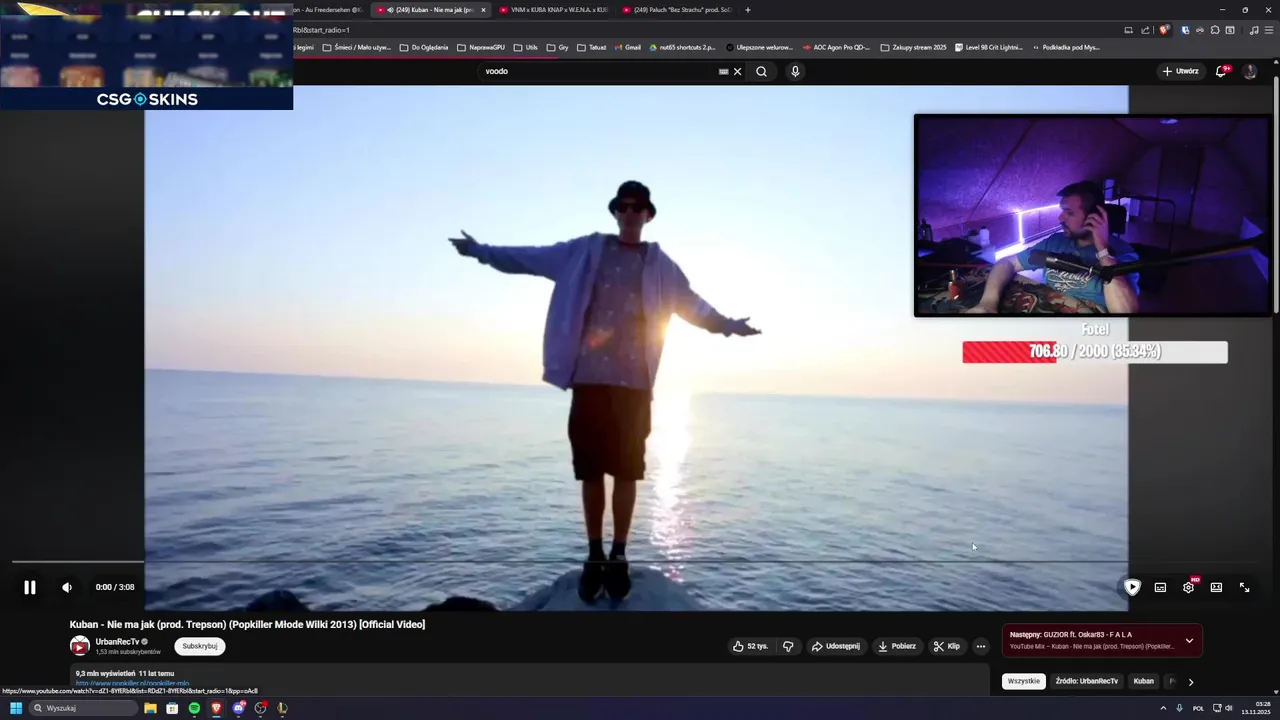
Task: Dislike the video with thumbs down
Action: (x=788, y=646)
